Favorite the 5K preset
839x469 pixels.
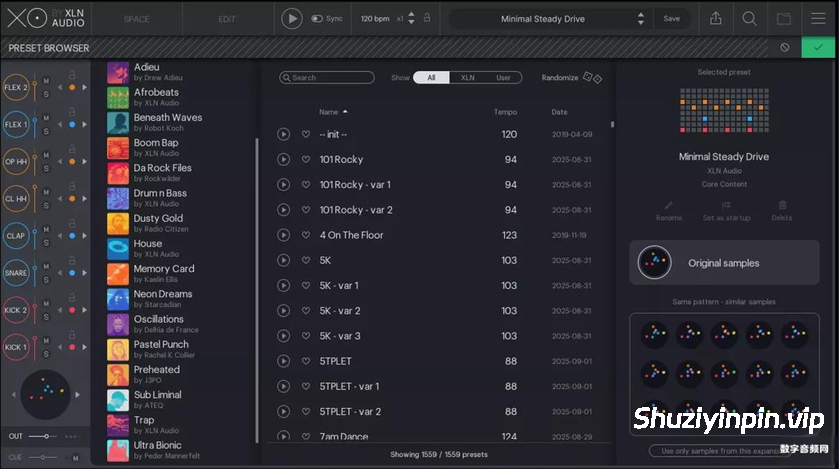[306, 260]
